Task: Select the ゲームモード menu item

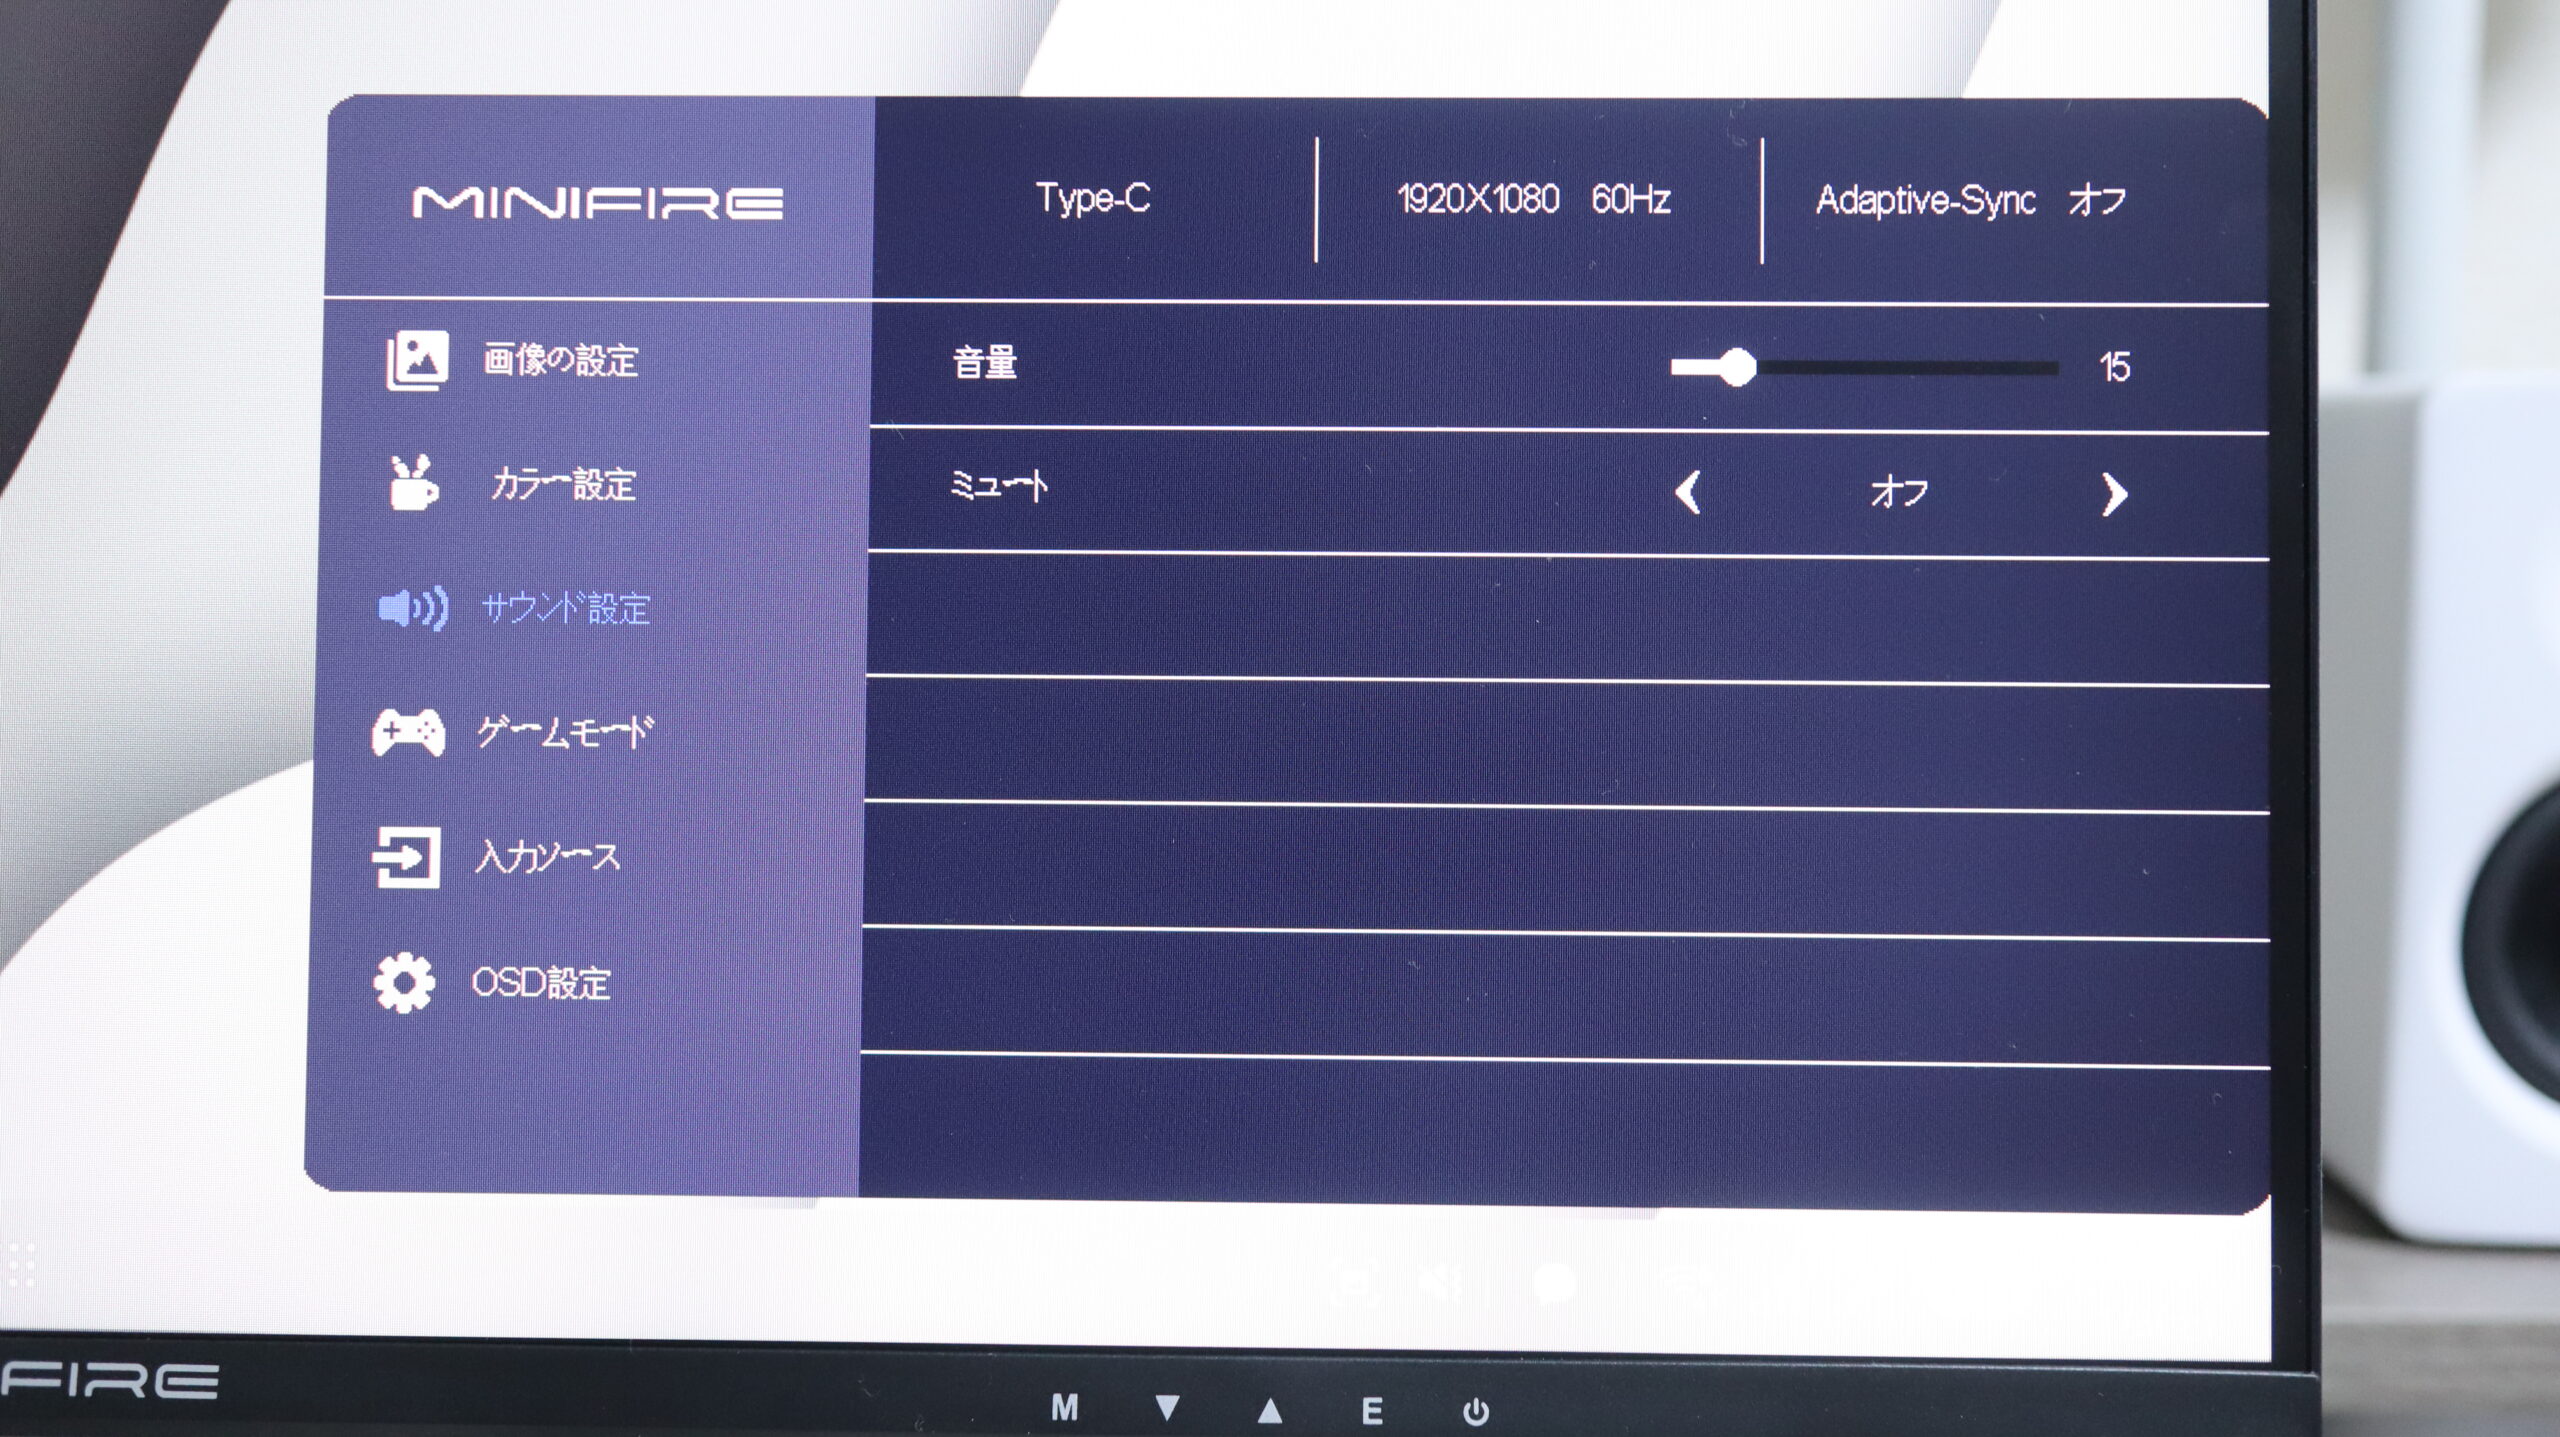Action: click(565, 733)
